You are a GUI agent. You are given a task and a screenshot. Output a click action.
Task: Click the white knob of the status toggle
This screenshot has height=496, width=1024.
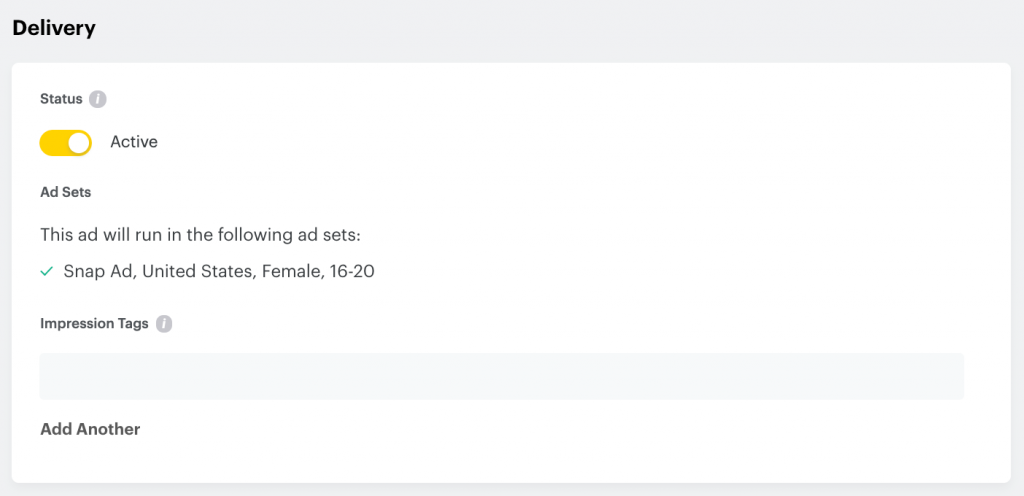(x=78, y=143)
